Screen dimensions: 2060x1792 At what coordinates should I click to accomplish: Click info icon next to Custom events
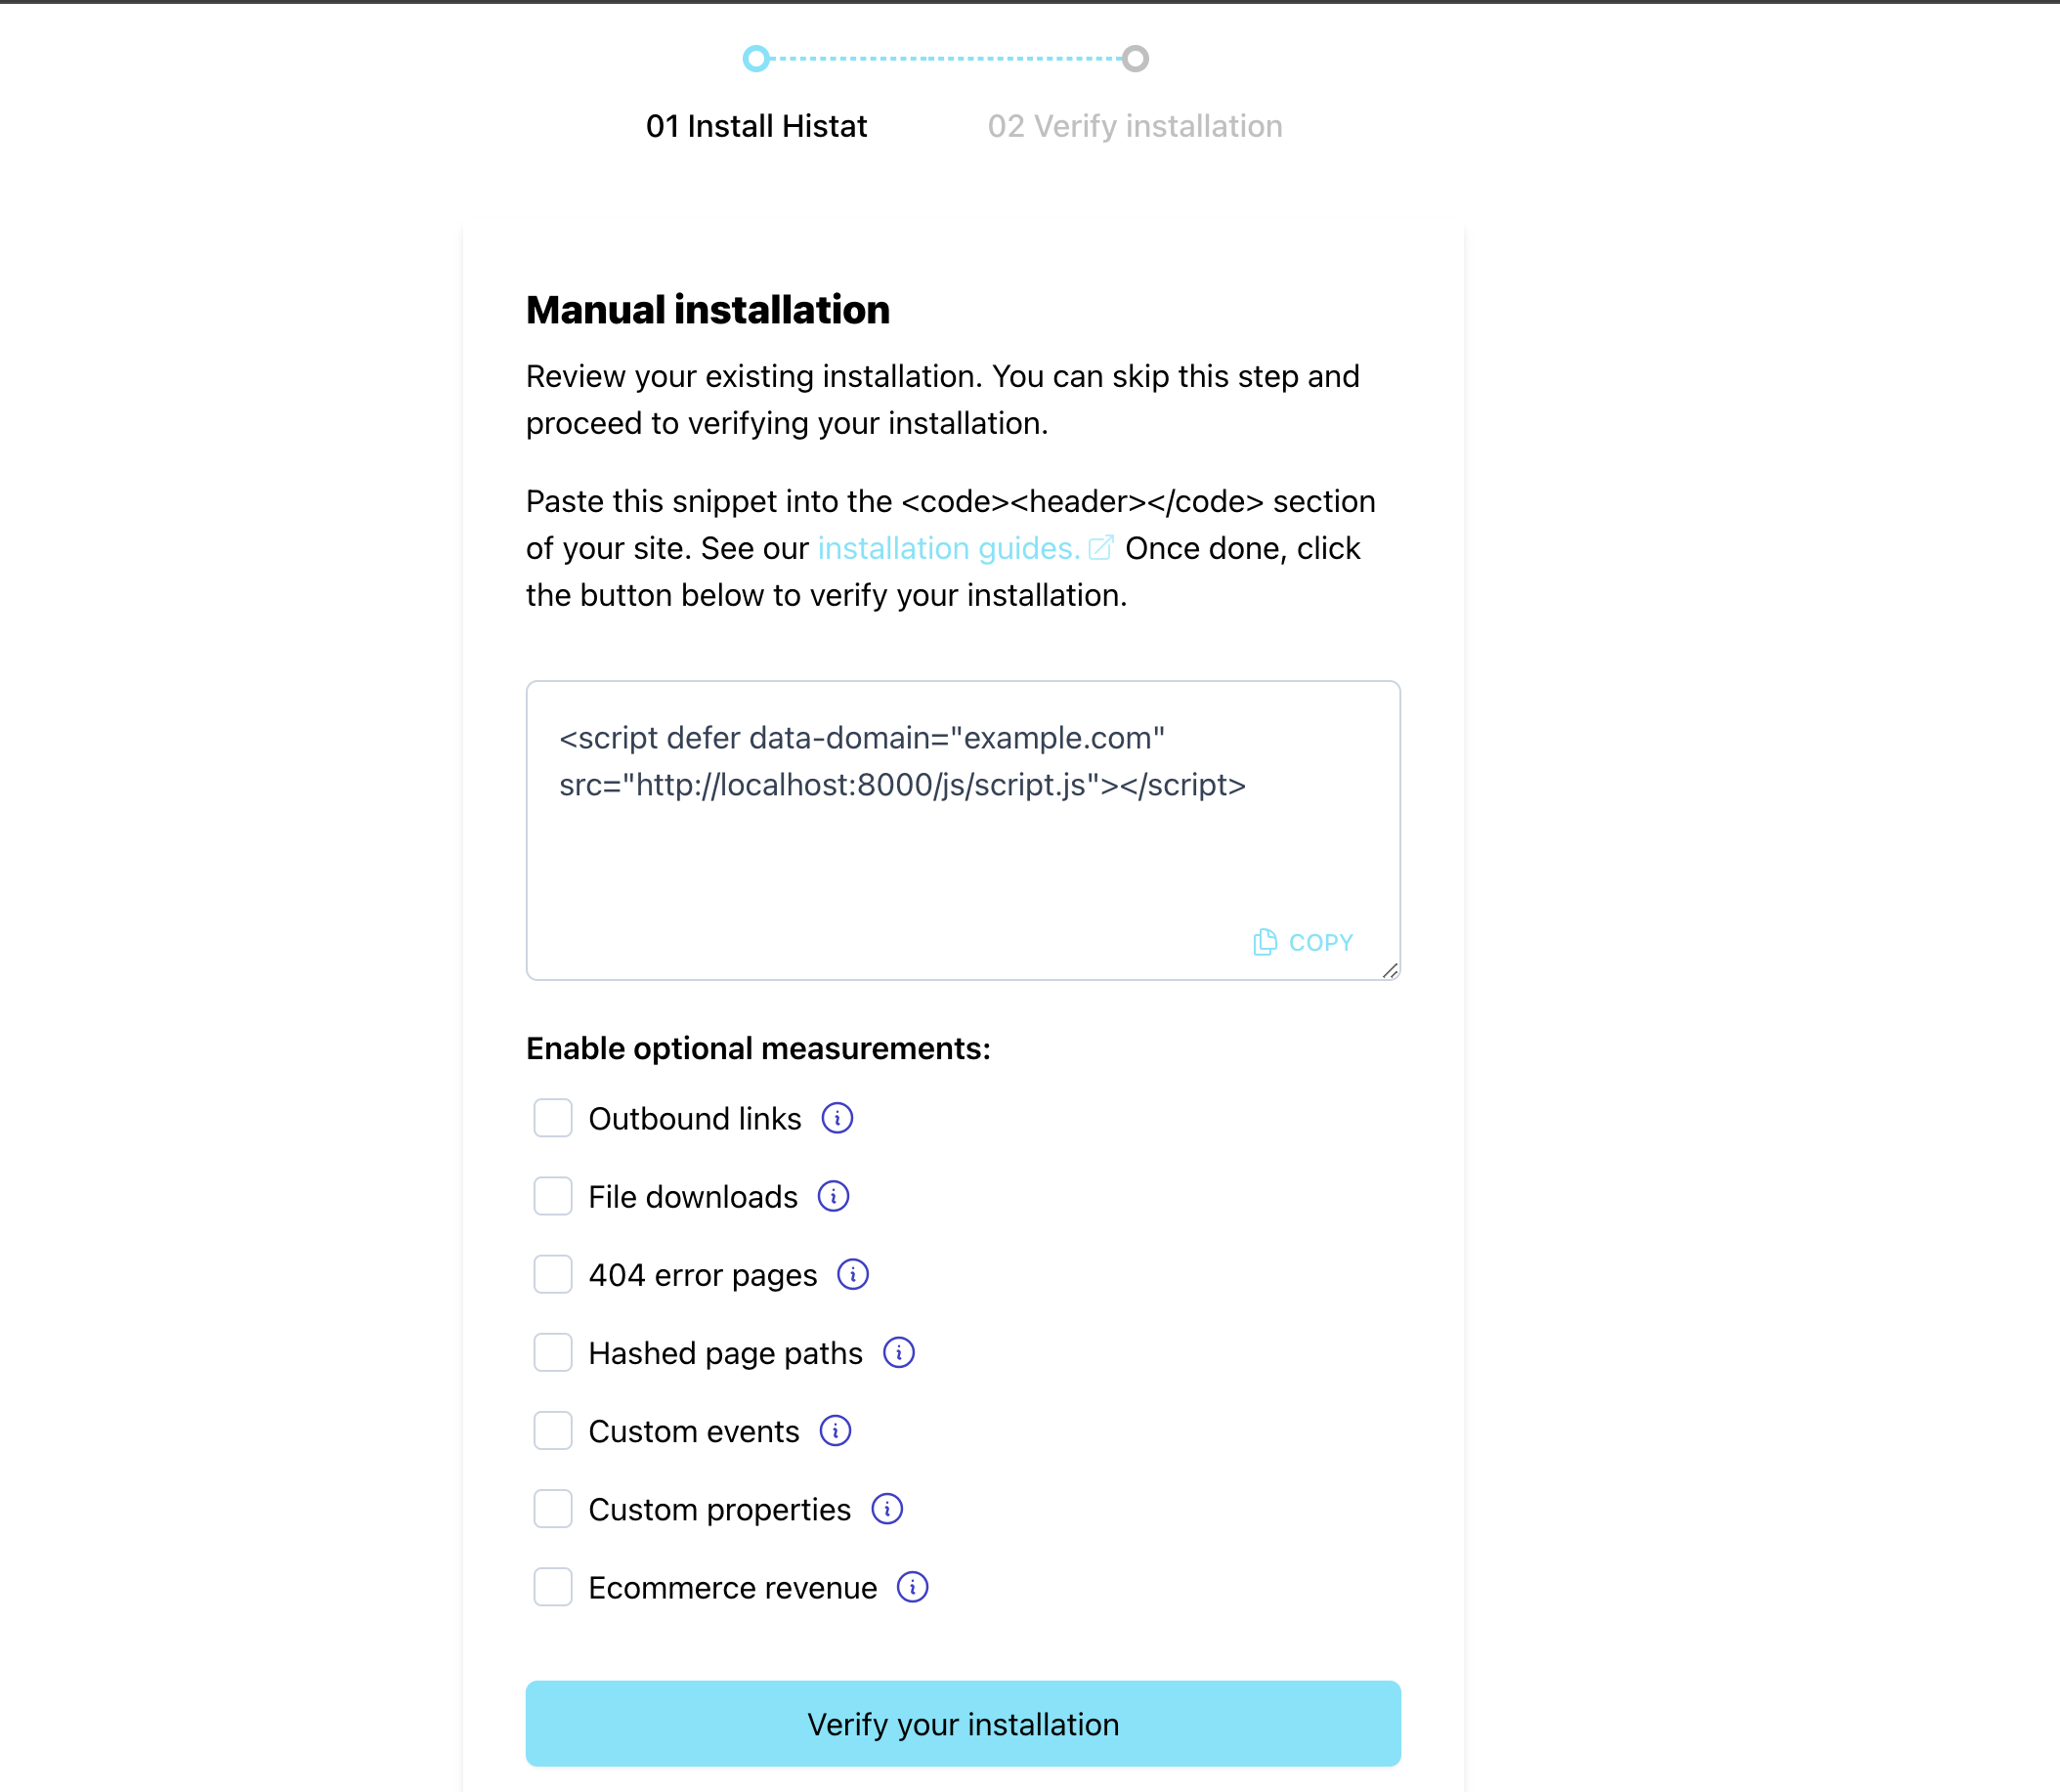coord(837,1432)
